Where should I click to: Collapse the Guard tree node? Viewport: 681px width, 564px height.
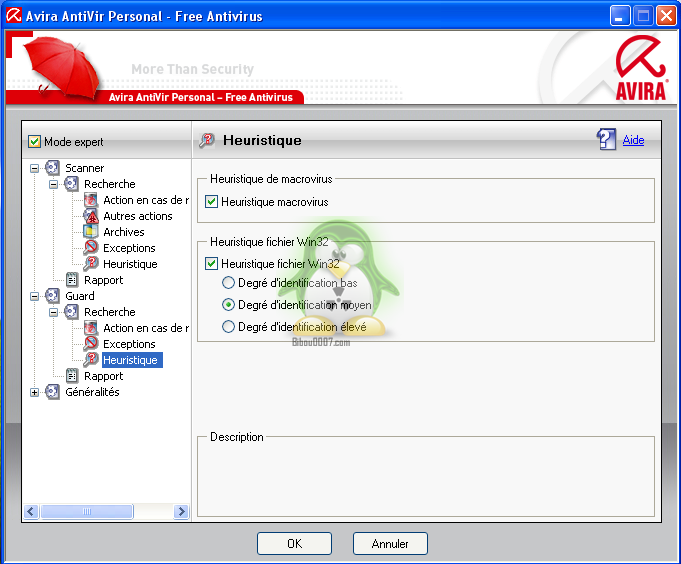pos(34,297)
